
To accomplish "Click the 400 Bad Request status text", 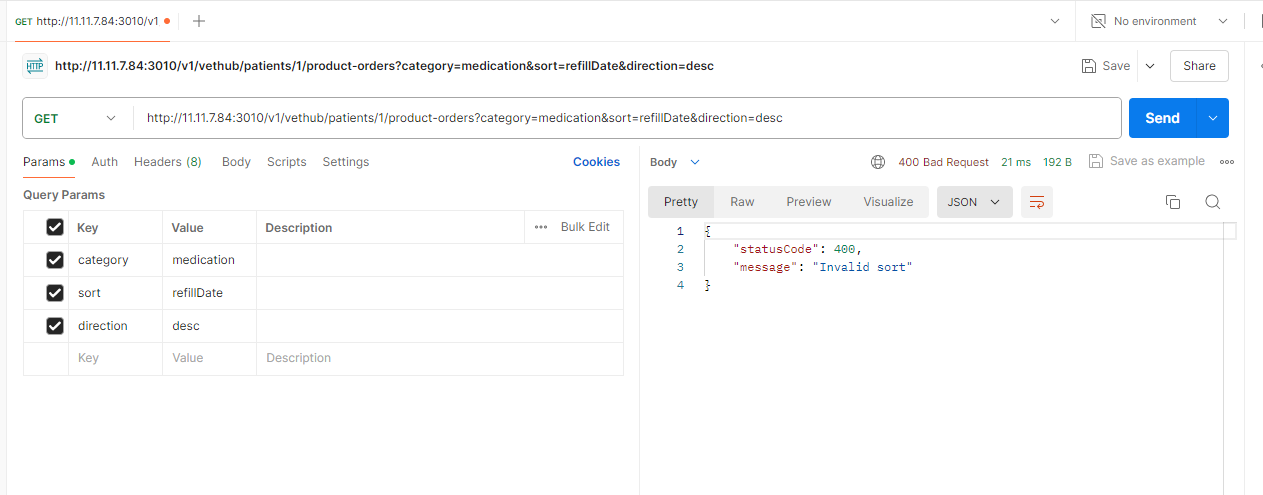I will pyautogui.click(x=943, y=162).
